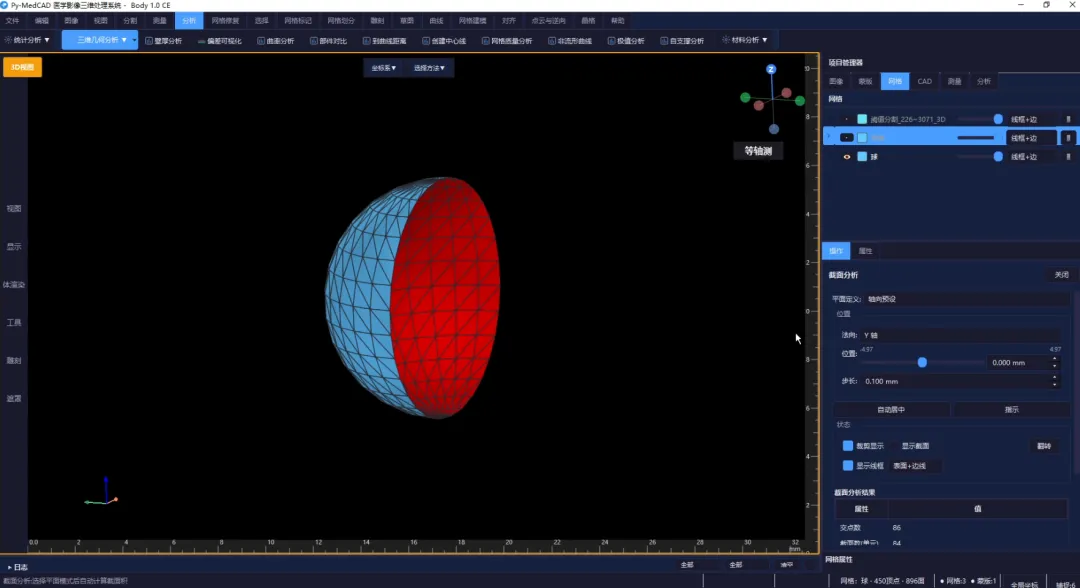This screenshot has width=1080, height=588.
Task: Open the 工具 tools sidebar panel
Action: point(14,322)
